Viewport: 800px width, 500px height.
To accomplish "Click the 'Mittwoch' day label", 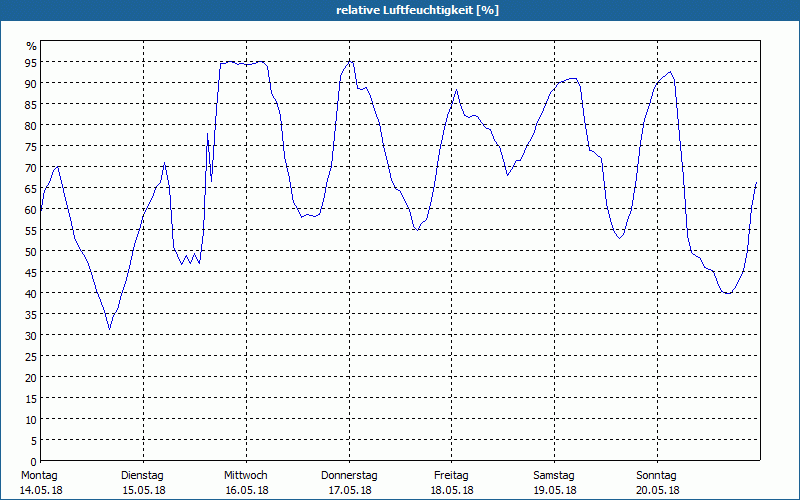I will click(246, 476).
